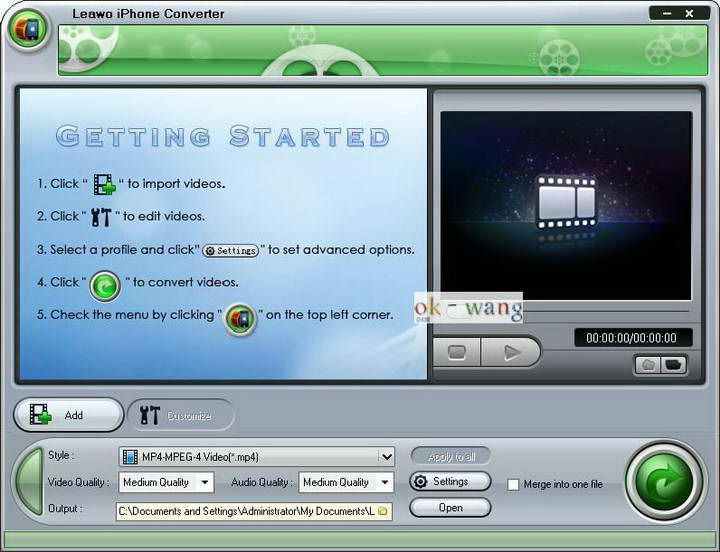
Task: Click the import videos icon in step 1
Action: pyautogui.click(x=104, y=184)
